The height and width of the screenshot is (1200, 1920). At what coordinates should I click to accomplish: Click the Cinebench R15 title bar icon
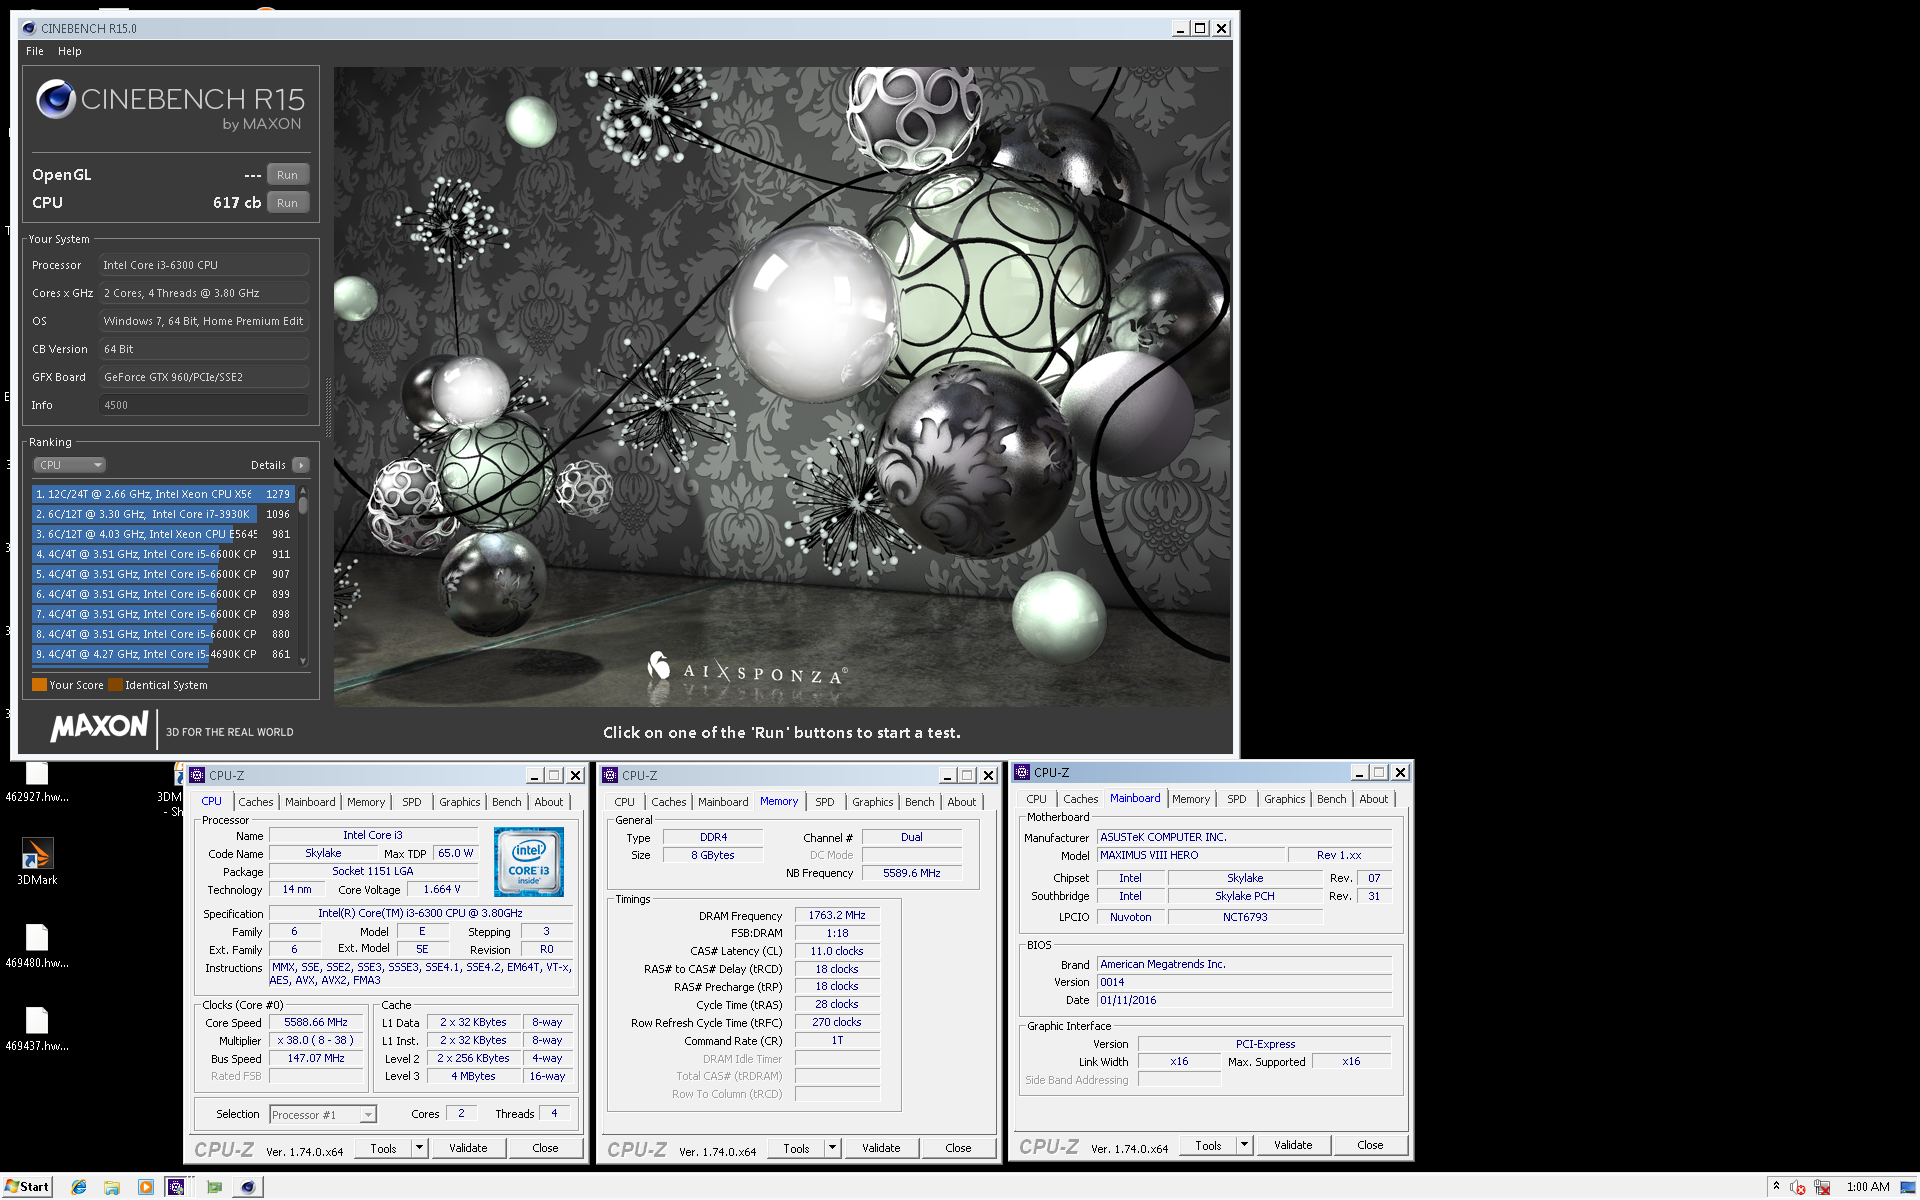(x=29, y=28)
